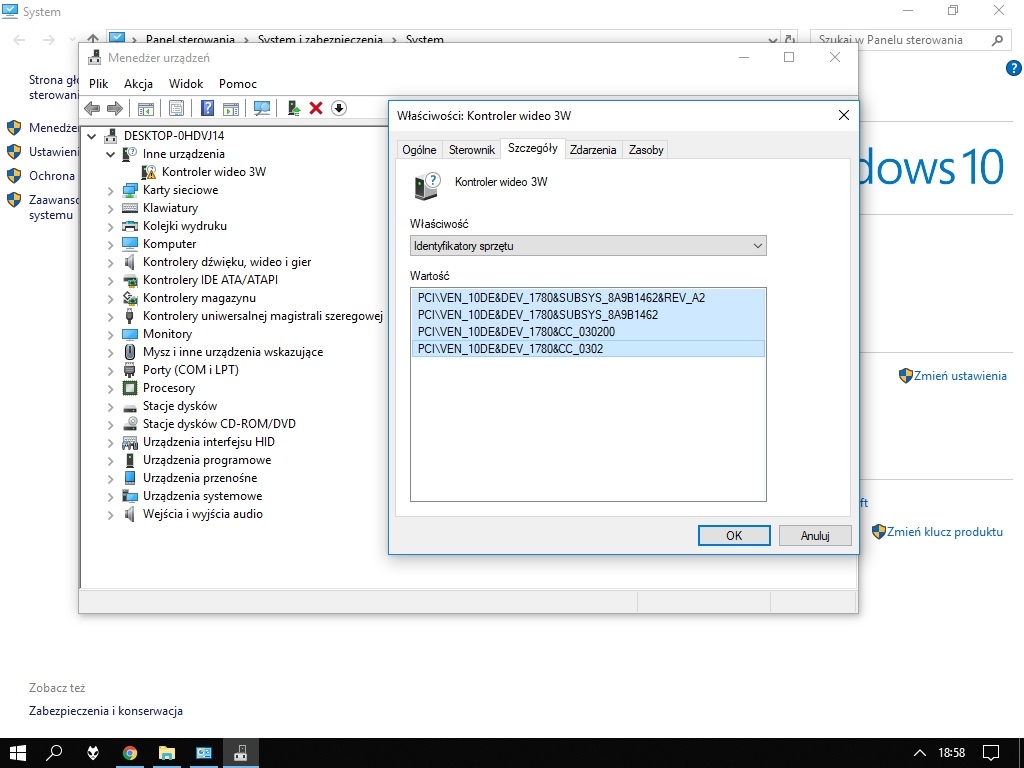
Task: Scan for hardware changes via monitor icon
Action: (262, 108)
